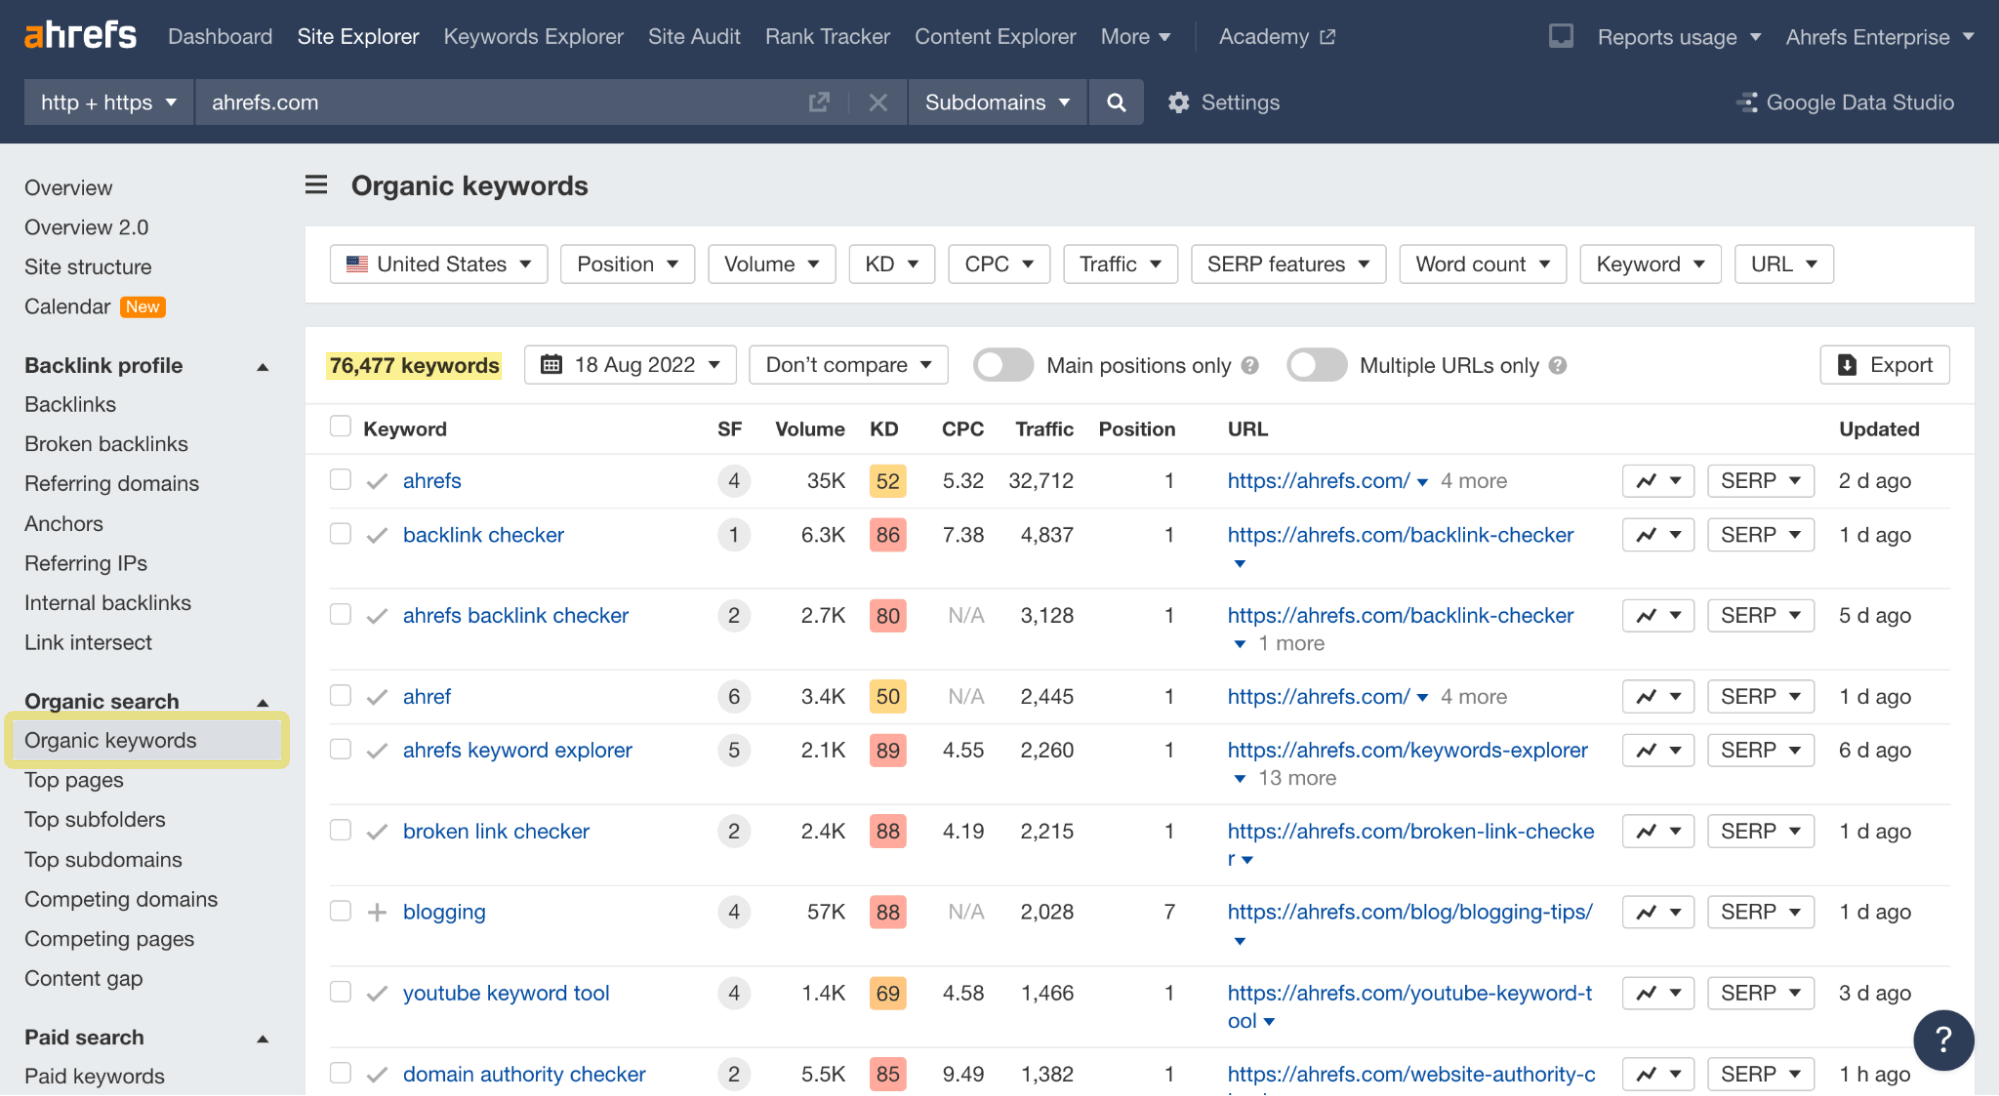
Task: Expand the Subdomains dropdown in search bar
Action: 996,101
